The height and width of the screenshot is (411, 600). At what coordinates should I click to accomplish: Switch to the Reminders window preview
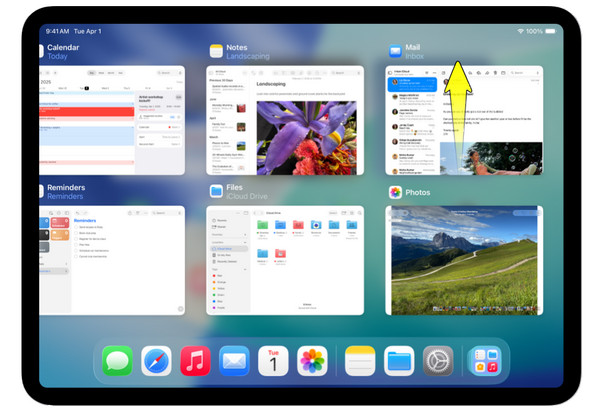coord(112,260)
